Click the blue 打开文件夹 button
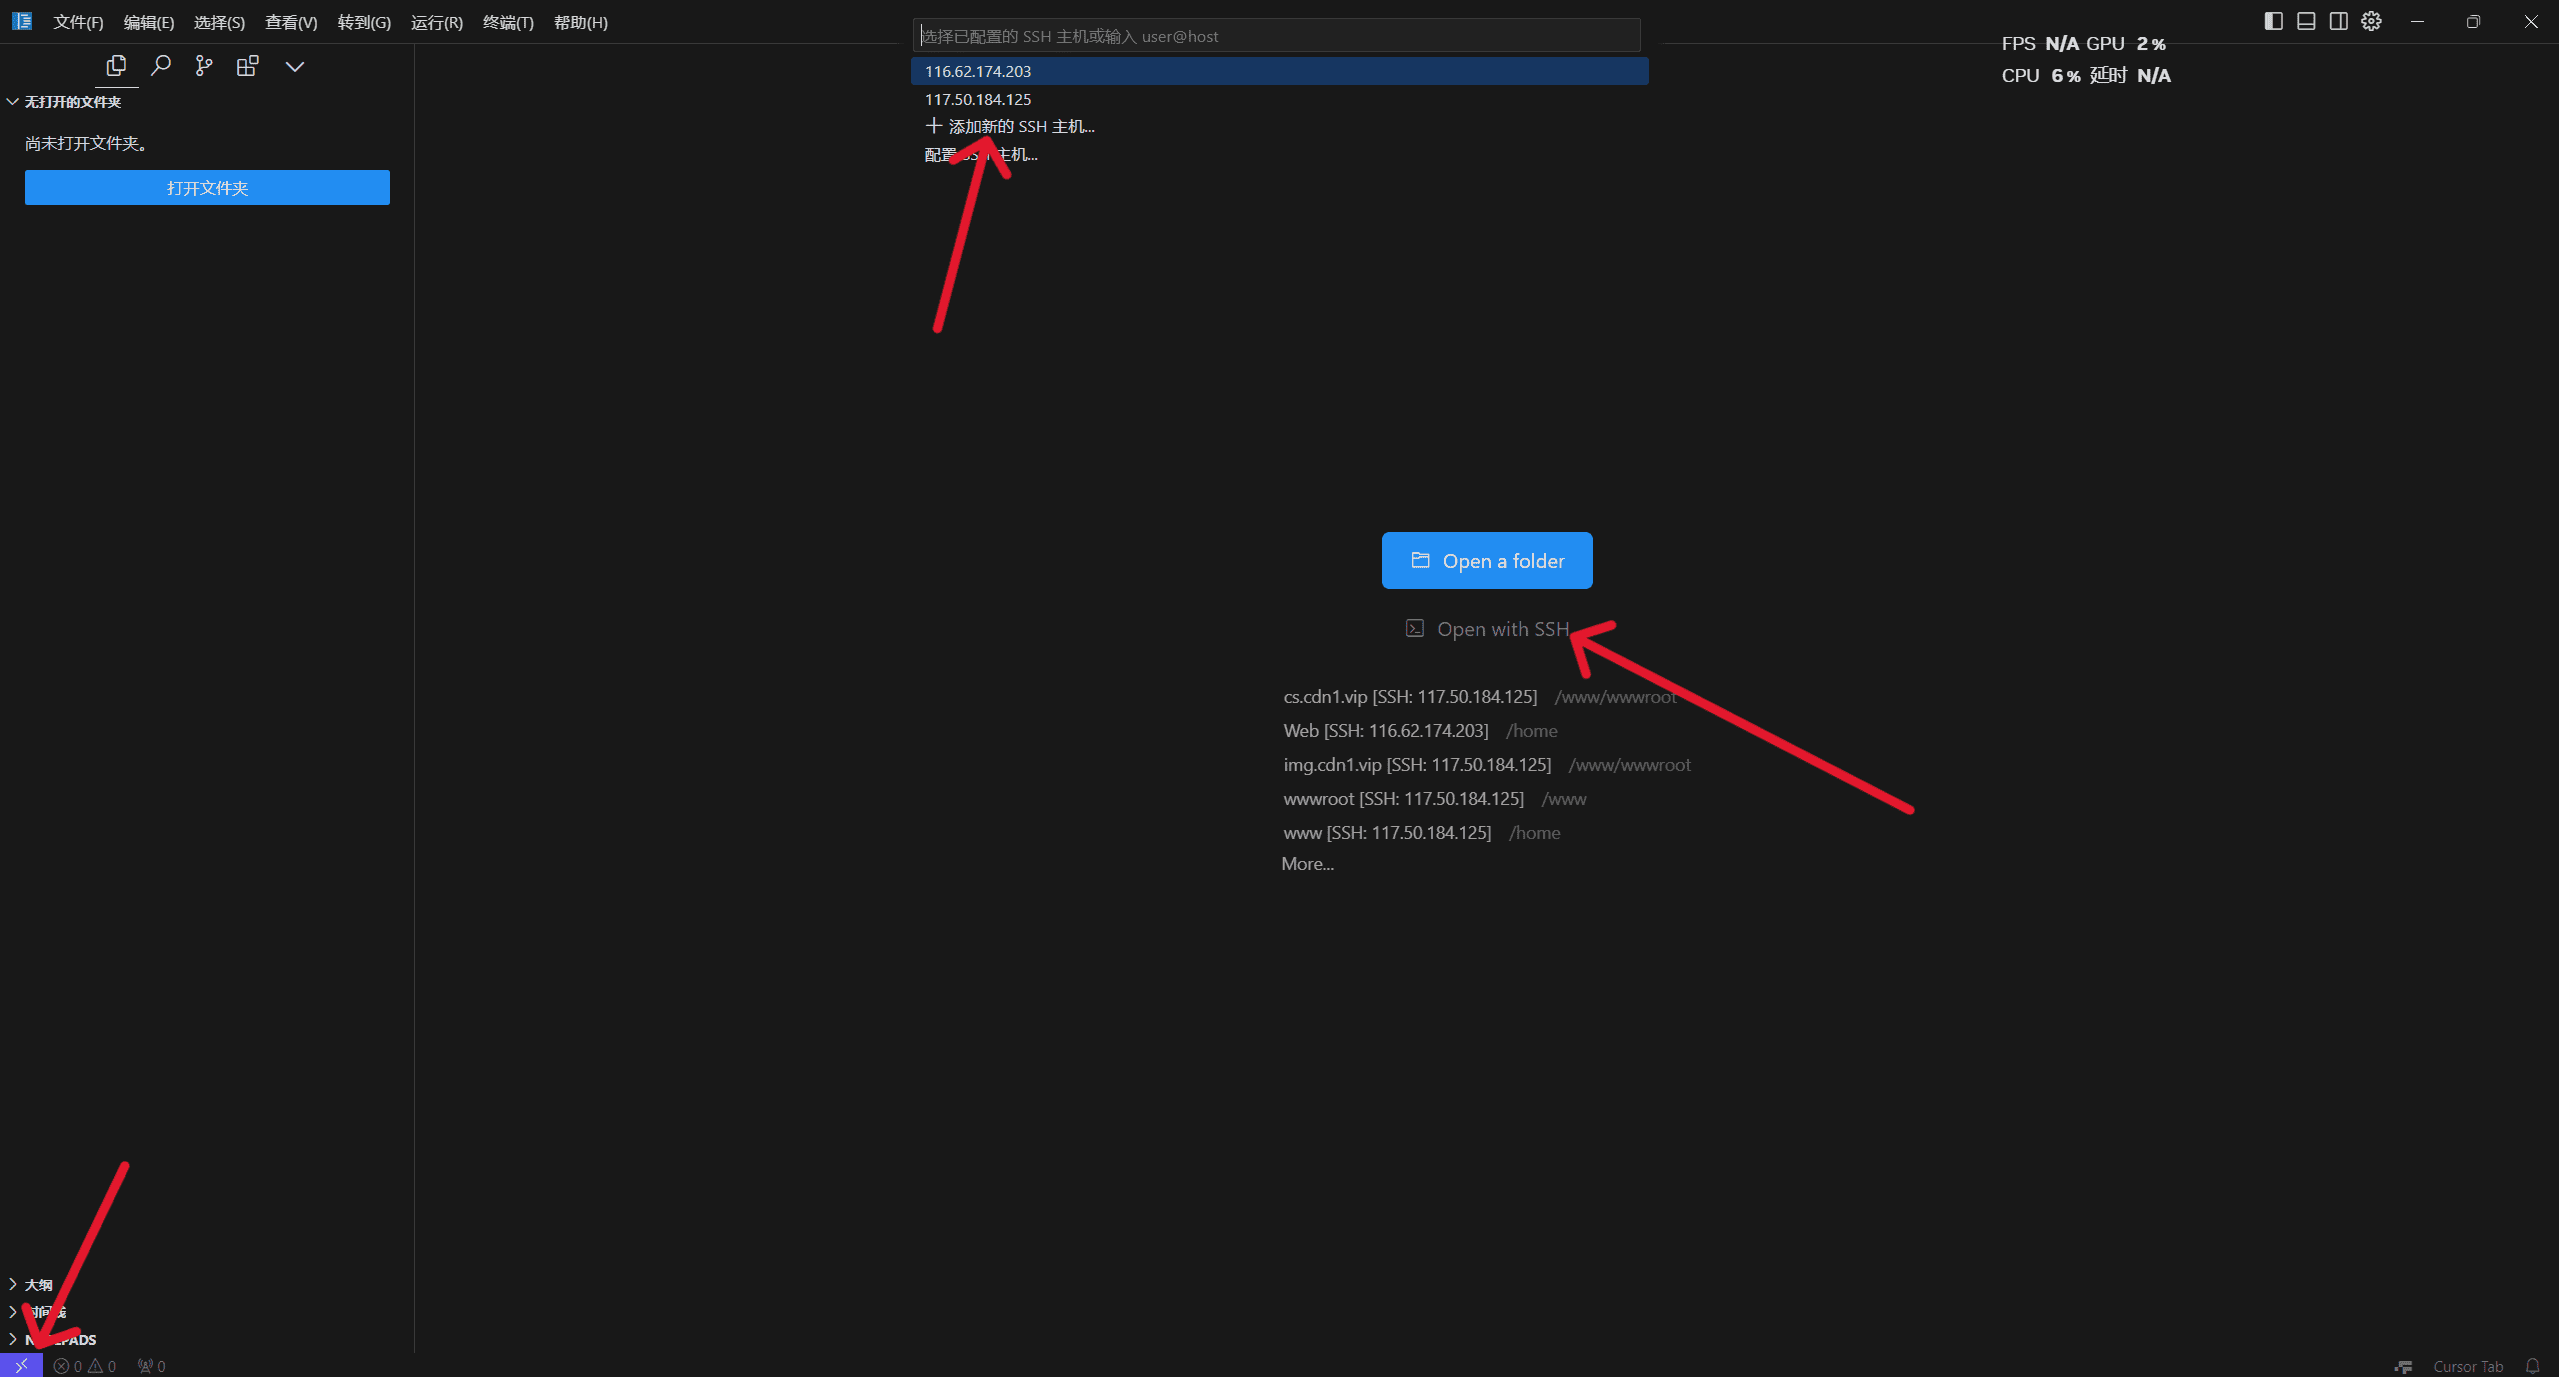 [207, 188]
